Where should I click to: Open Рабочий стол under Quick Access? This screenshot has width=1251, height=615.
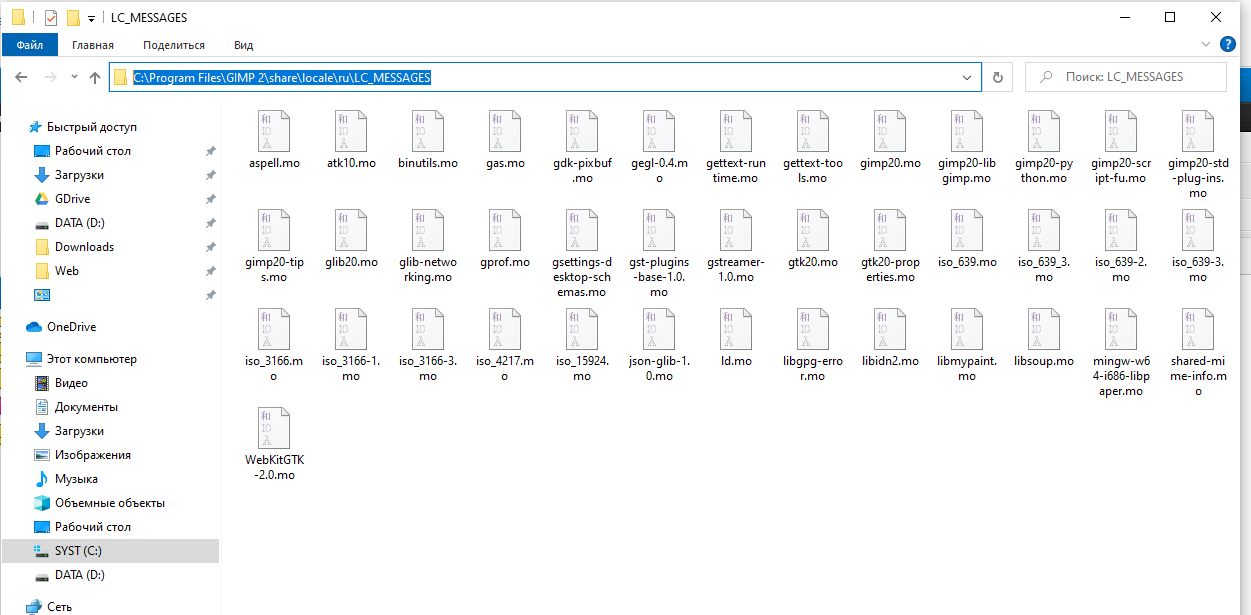pyautogui.click(x=93, y=151)
